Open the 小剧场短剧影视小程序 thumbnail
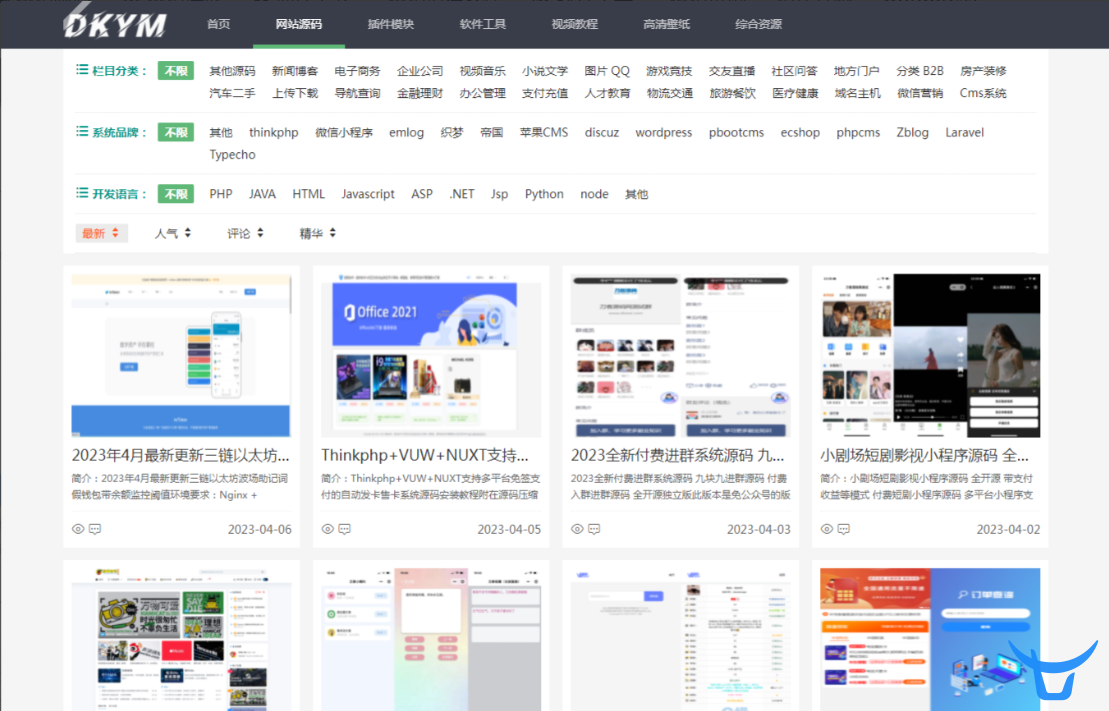This screenshot has height=711, width=1109. pos(930,355)
